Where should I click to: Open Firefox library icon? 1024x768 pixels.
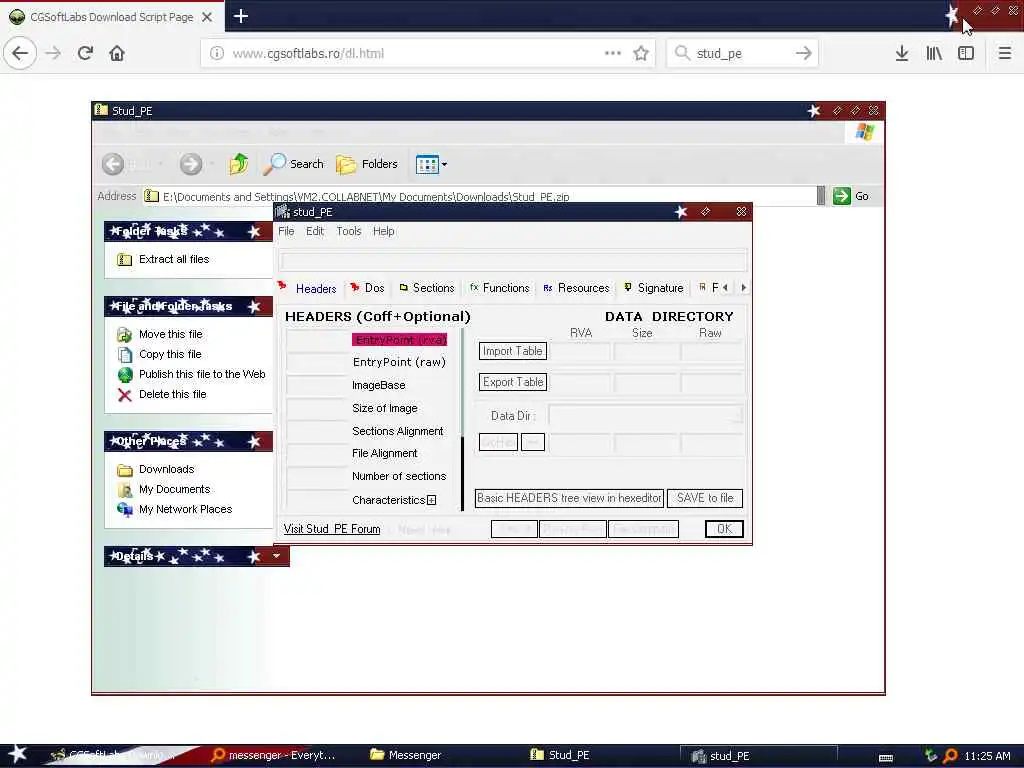pos(934,53)
